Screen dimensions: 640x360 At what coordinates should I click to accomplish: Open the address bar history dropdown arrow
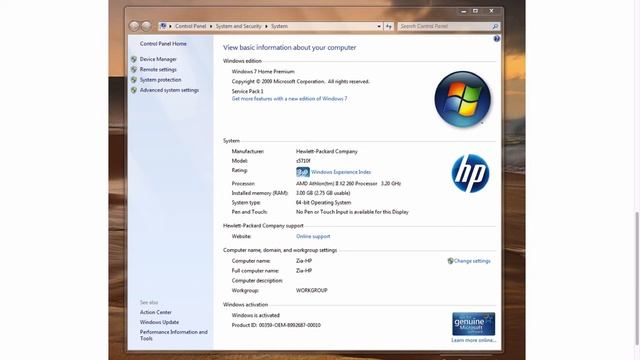tap(379, 26)
